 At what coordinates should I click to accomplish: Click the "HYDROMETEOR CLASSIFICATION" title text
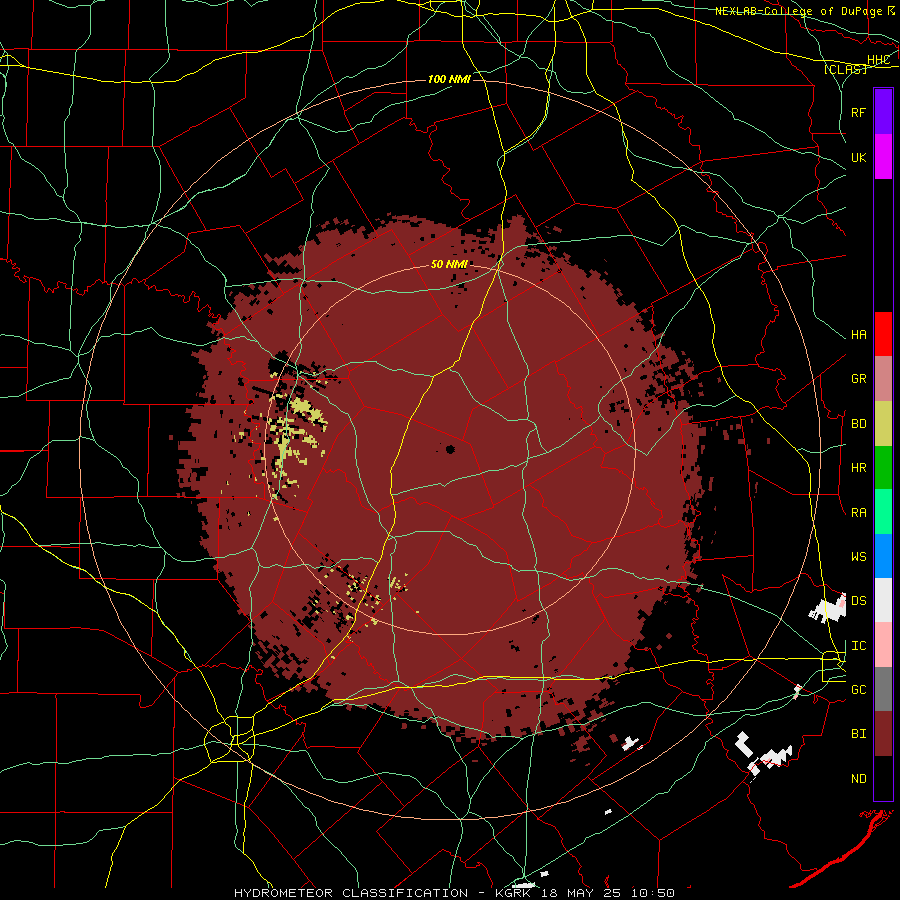351,893
